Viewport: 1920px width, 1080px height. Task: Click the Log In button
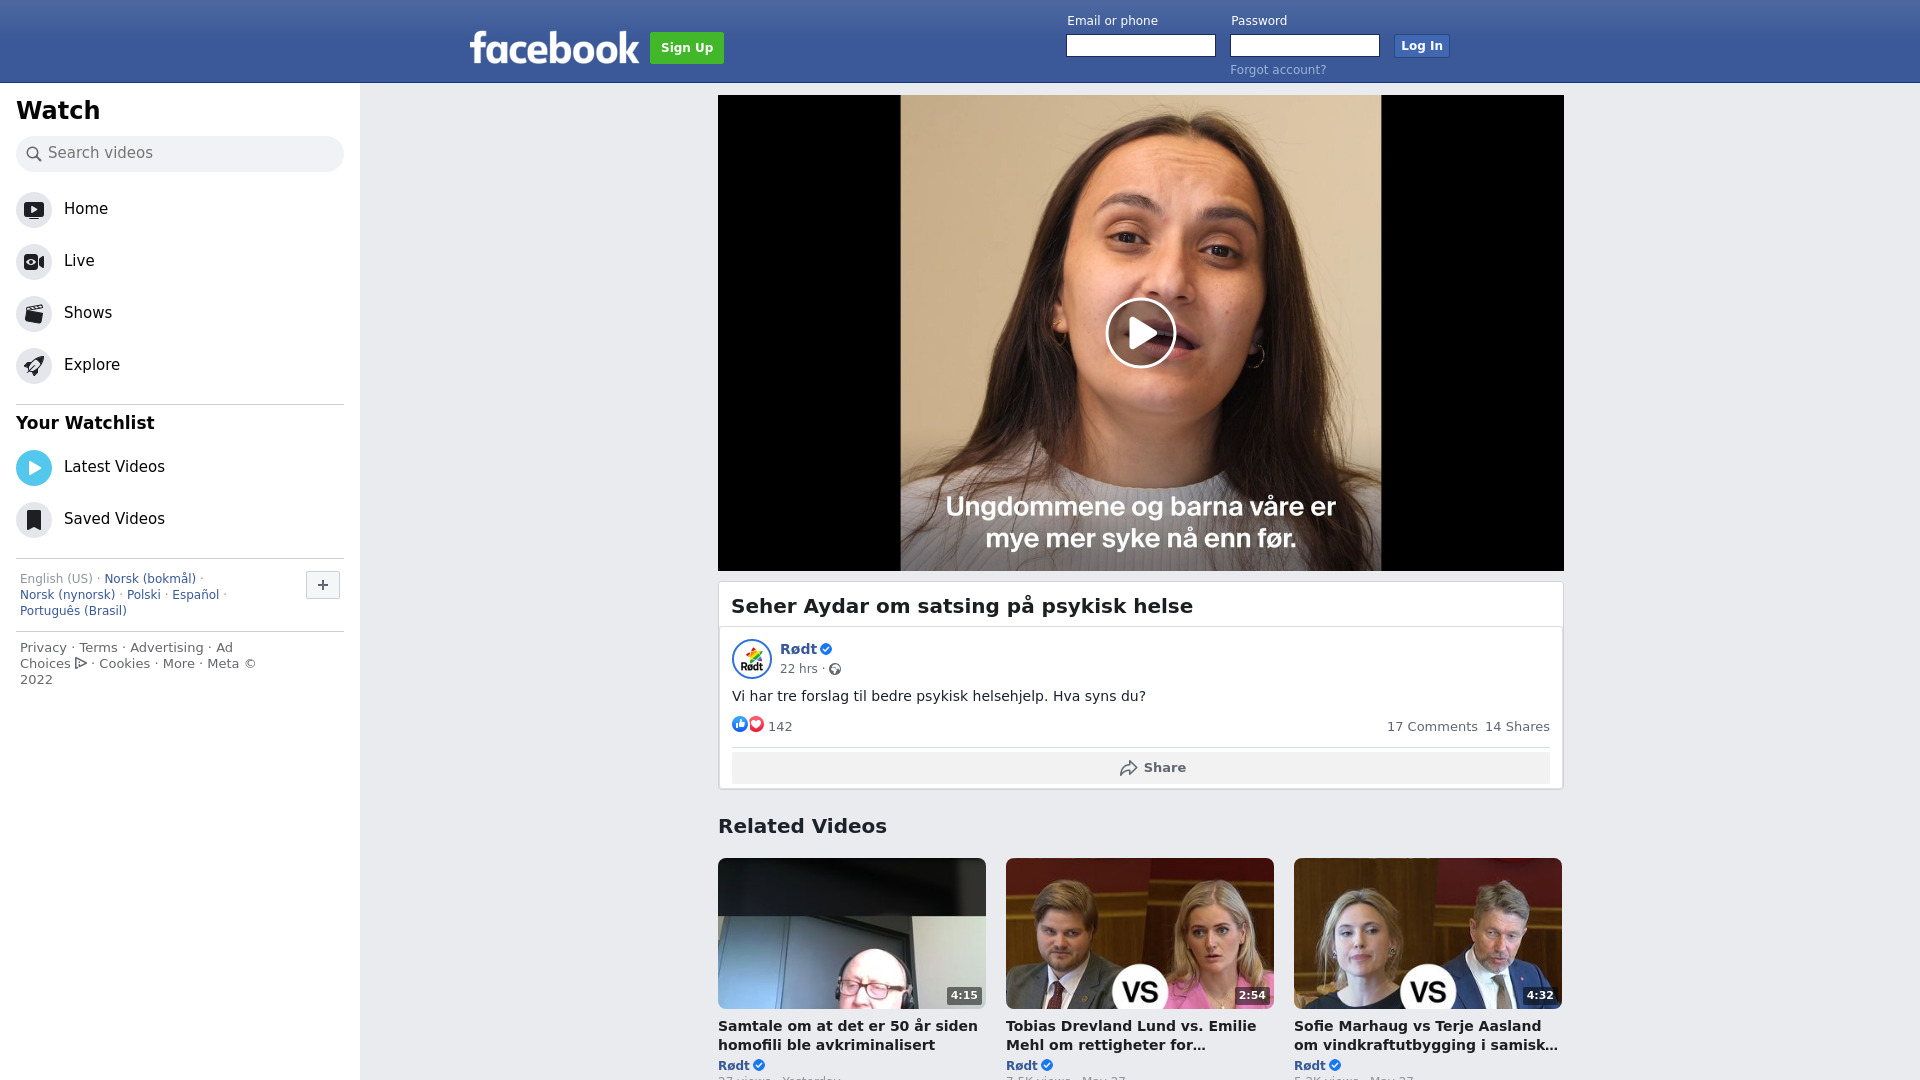coord(1421,46)
